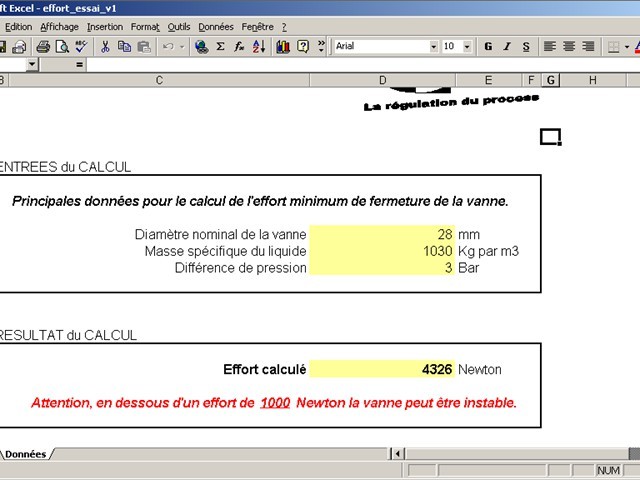640x480 pixels.
Task: Open the Undo history dropdown arrow
Action: (x=182, y=47)
